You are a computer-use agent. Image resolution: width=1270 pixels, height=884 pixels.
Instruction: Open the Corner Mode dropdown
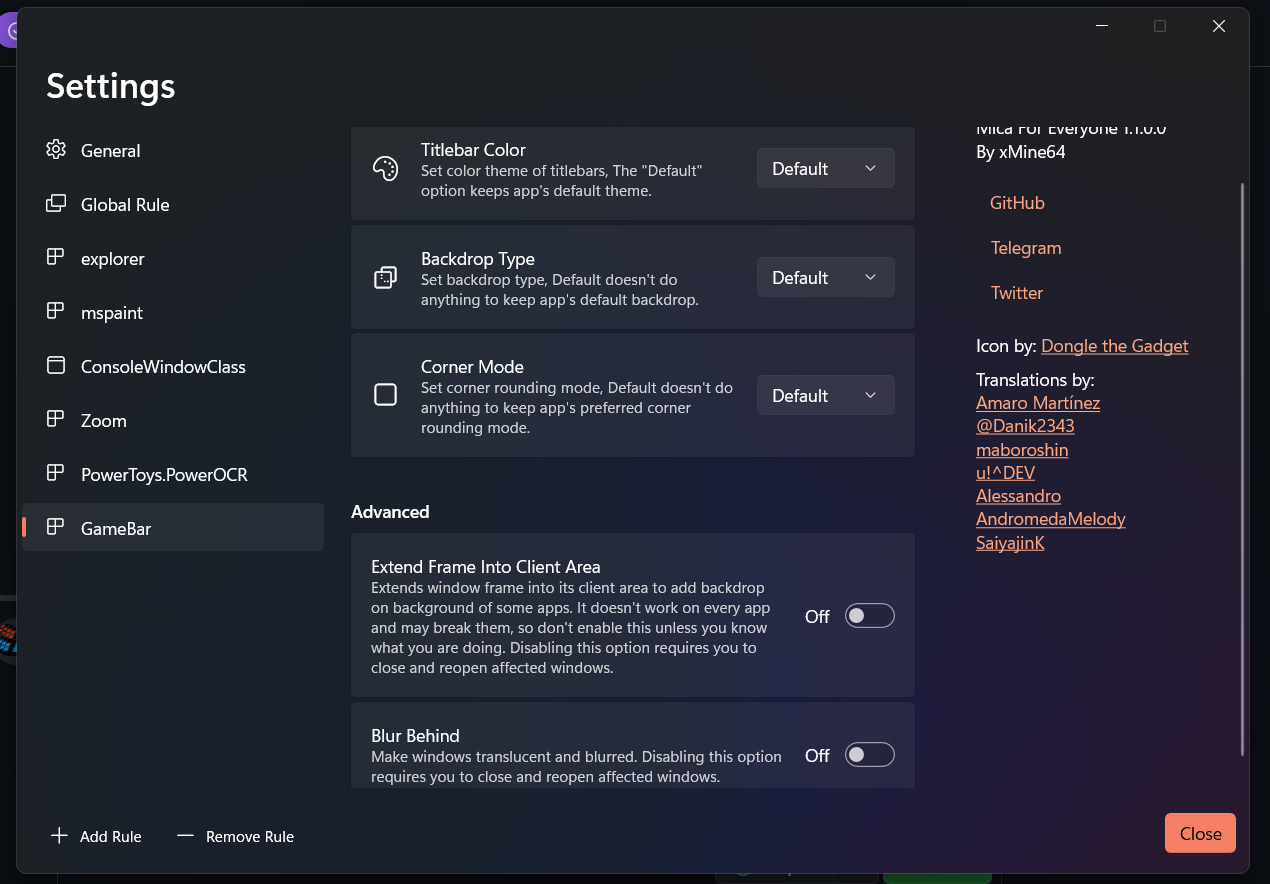pos(825,395)
